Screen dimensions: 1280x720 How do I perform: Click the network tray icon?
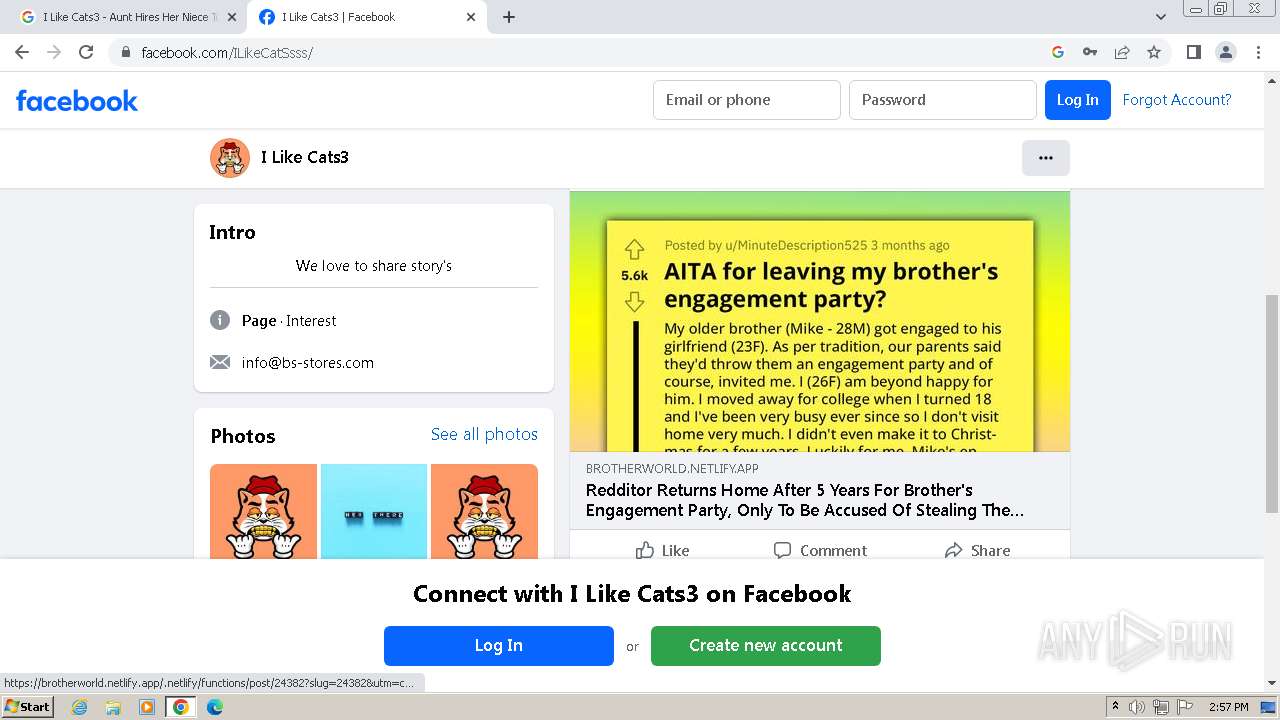point(1161,707)
